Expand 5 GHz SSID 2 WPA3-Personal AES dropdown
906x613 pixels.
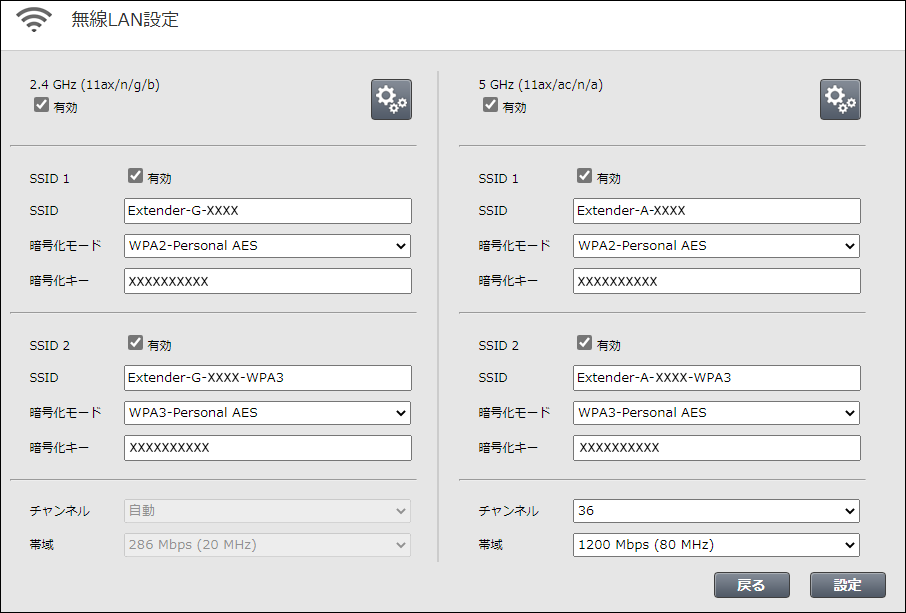click(716, 413)
